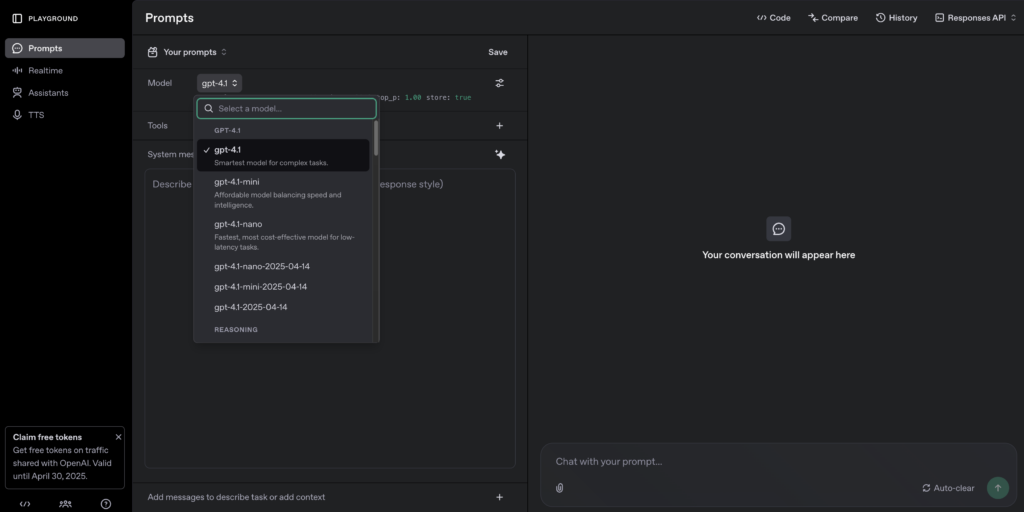Generate system message with sparkle icon

click(500, 154)
